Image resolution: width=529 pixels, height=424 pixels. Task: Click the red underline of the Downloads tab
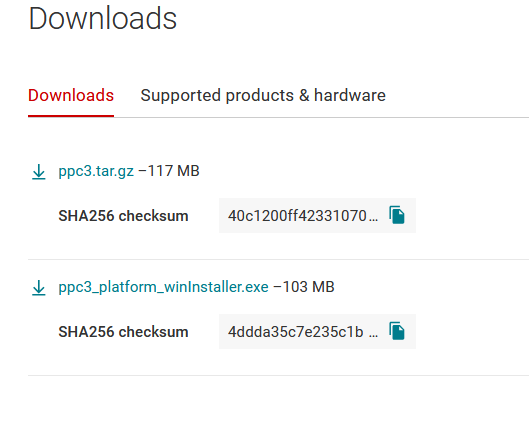tap(71, 116)
